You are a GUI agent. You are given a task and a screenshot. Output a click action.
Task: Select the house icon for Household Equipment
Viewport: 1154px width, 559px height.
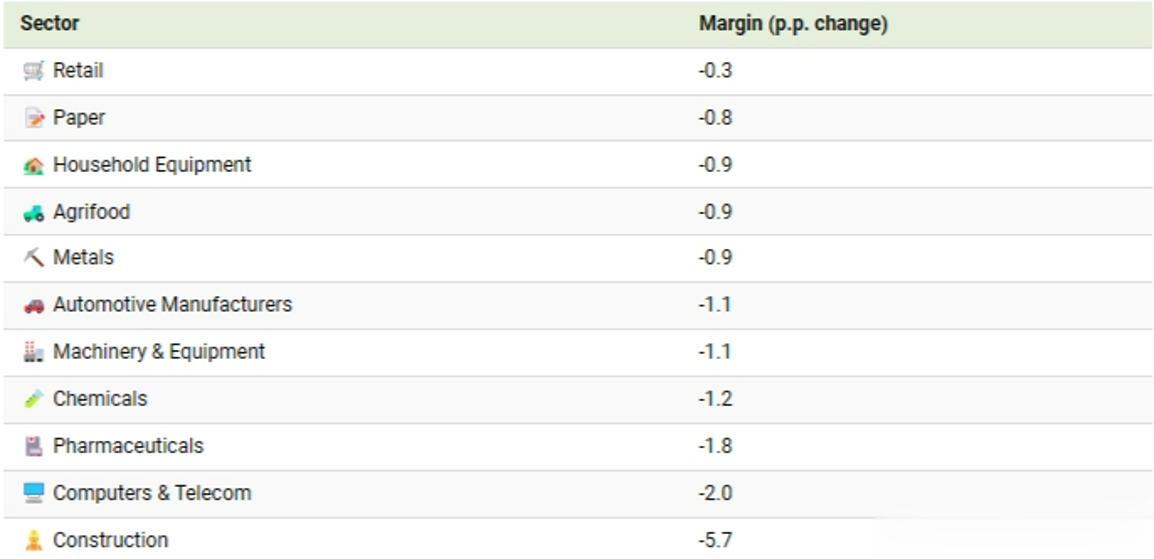tap(34, 165)
